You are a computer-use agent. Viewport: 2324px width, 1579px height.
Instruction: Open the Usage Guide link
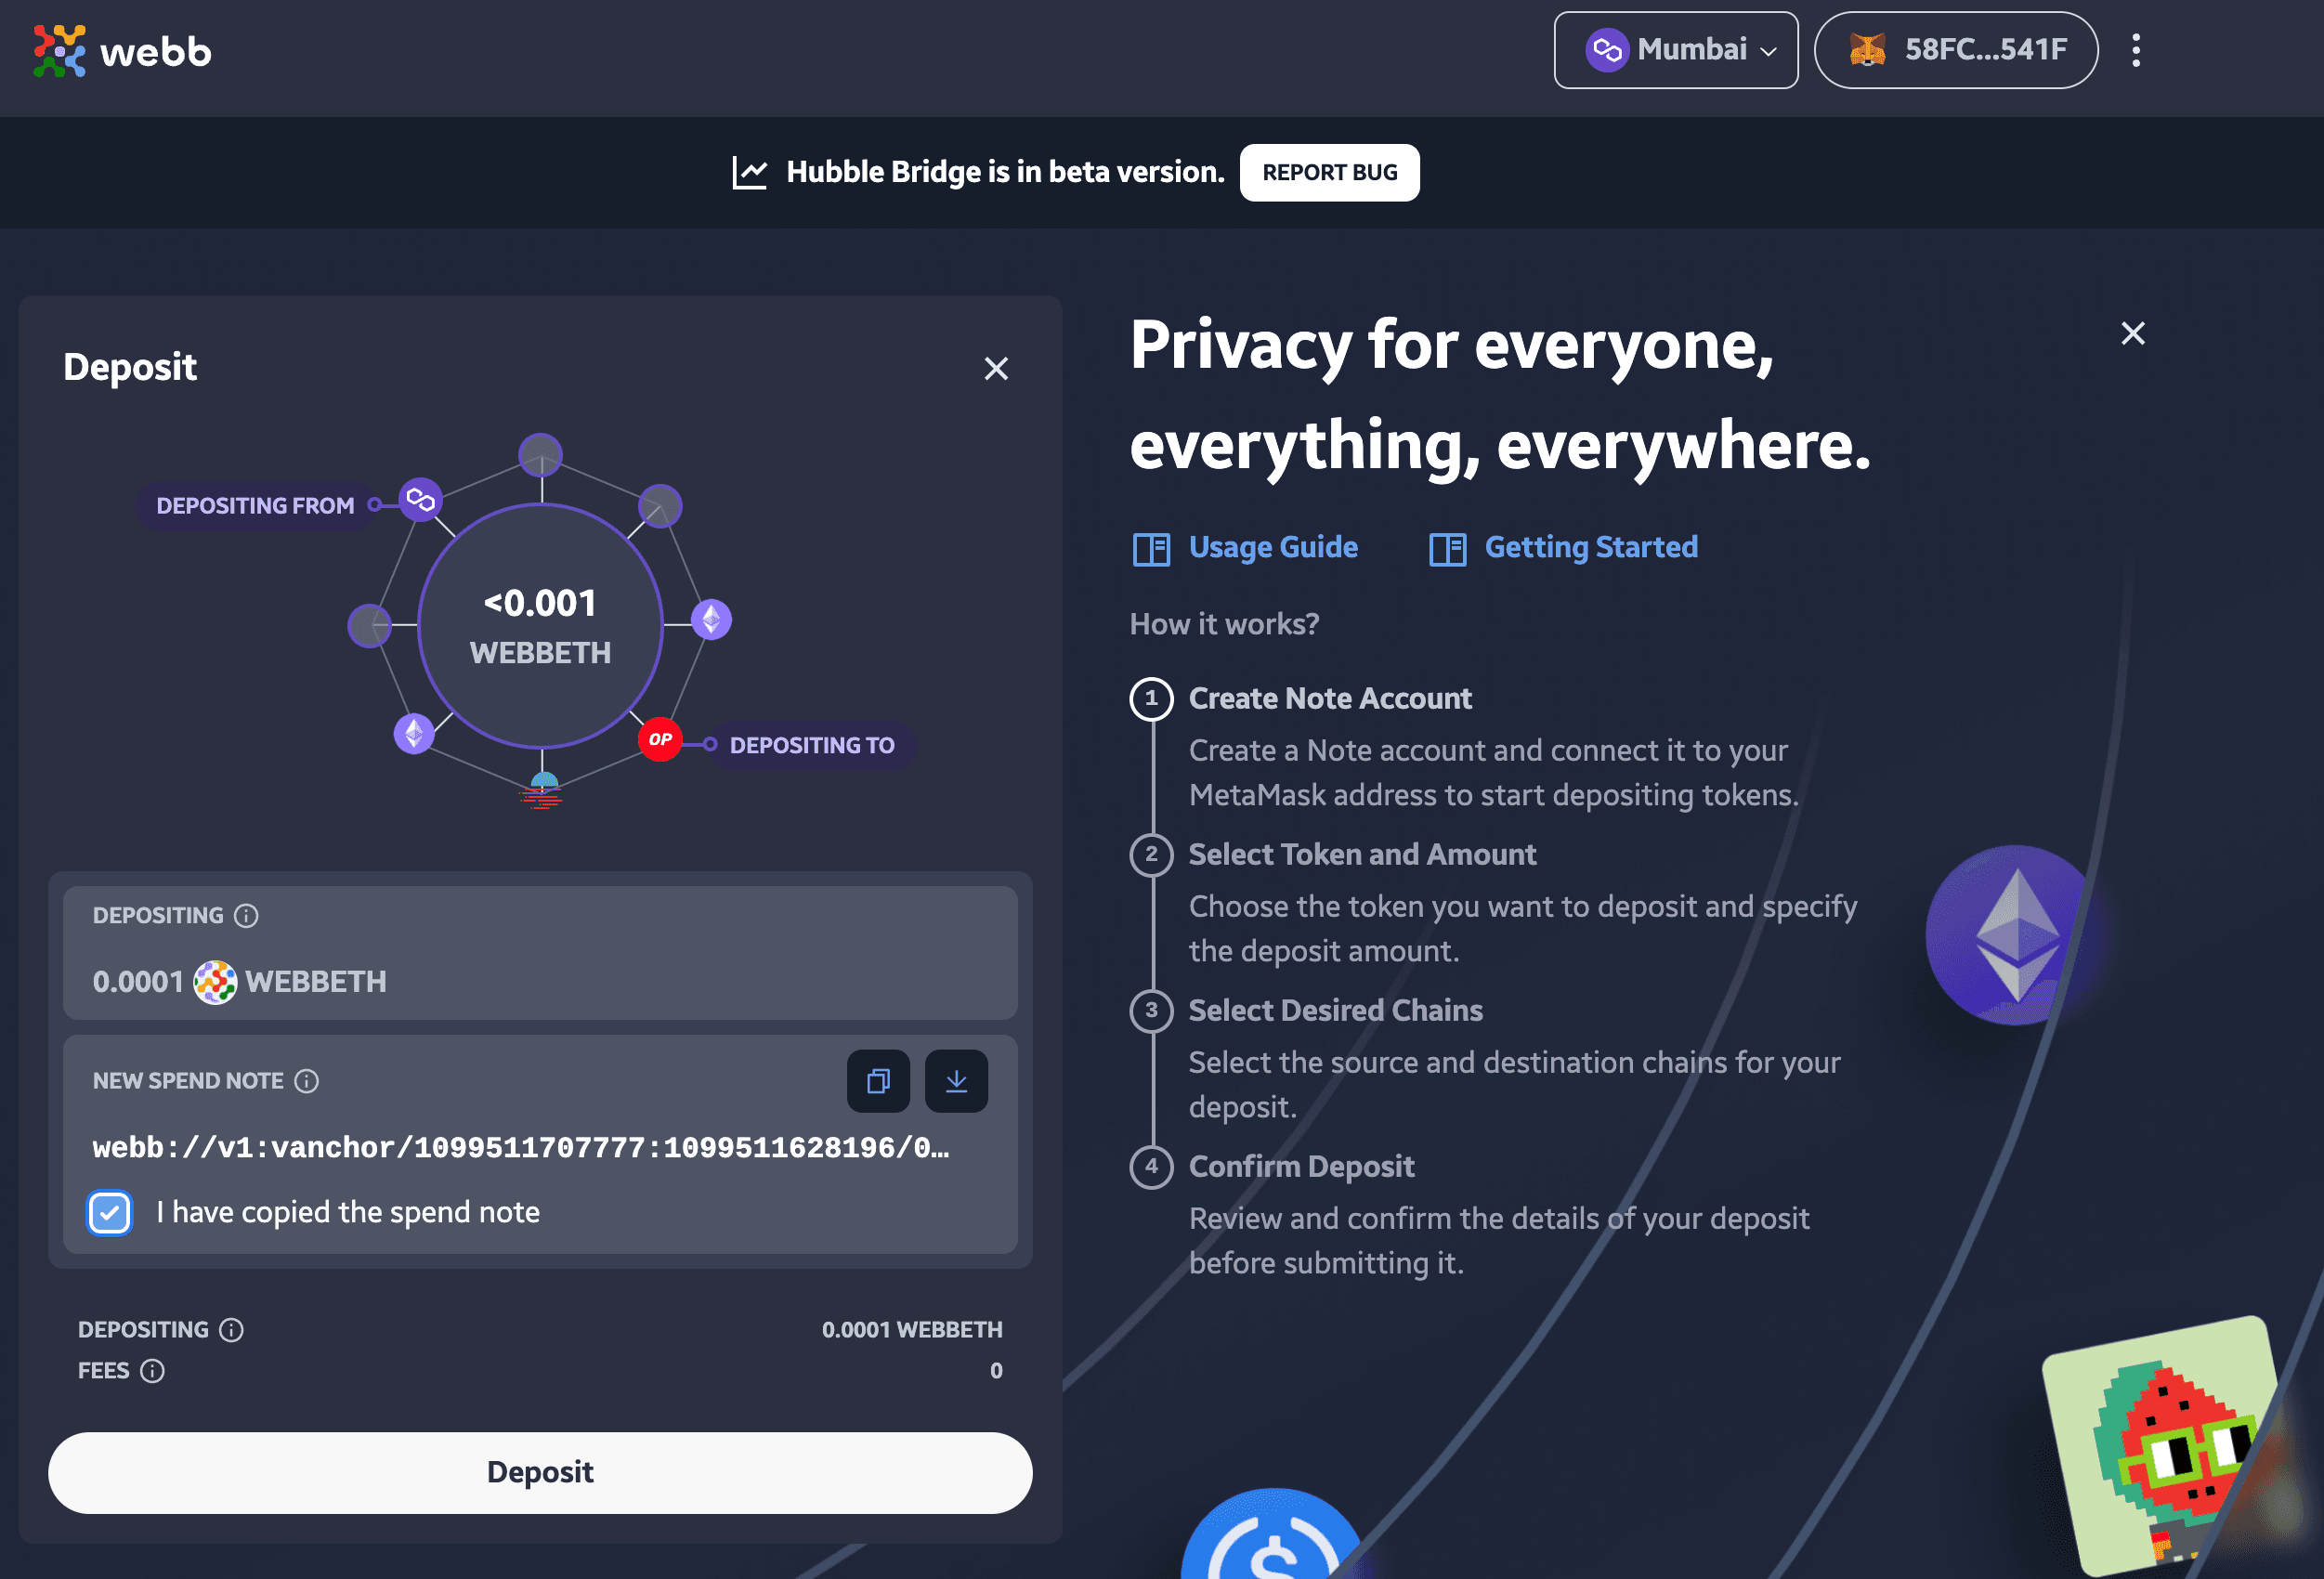click(1272, 547)
